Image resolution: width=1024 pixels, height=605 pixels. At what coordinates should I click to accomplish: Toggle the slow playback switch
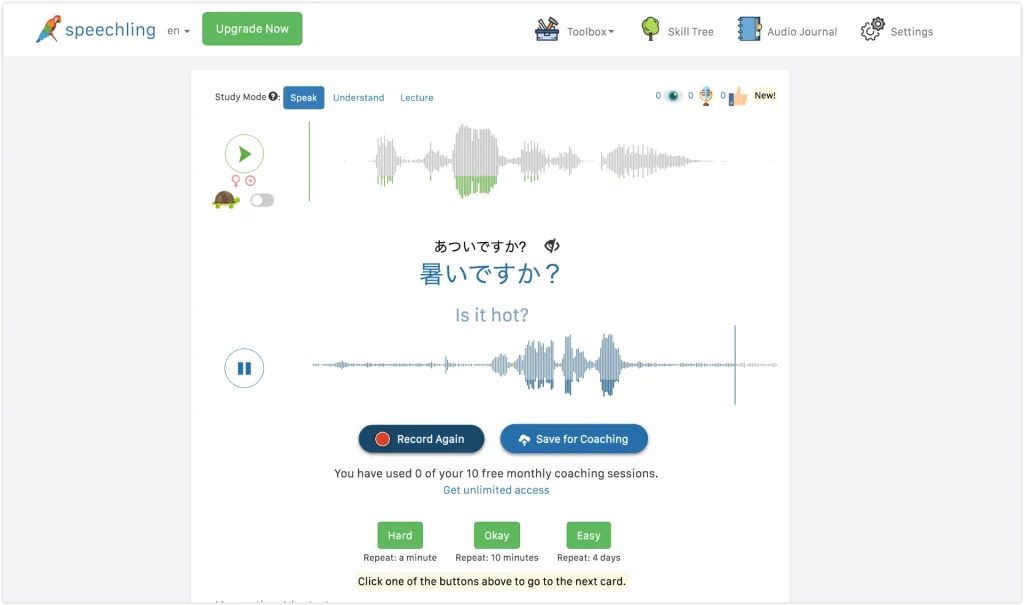pos(262,200)
